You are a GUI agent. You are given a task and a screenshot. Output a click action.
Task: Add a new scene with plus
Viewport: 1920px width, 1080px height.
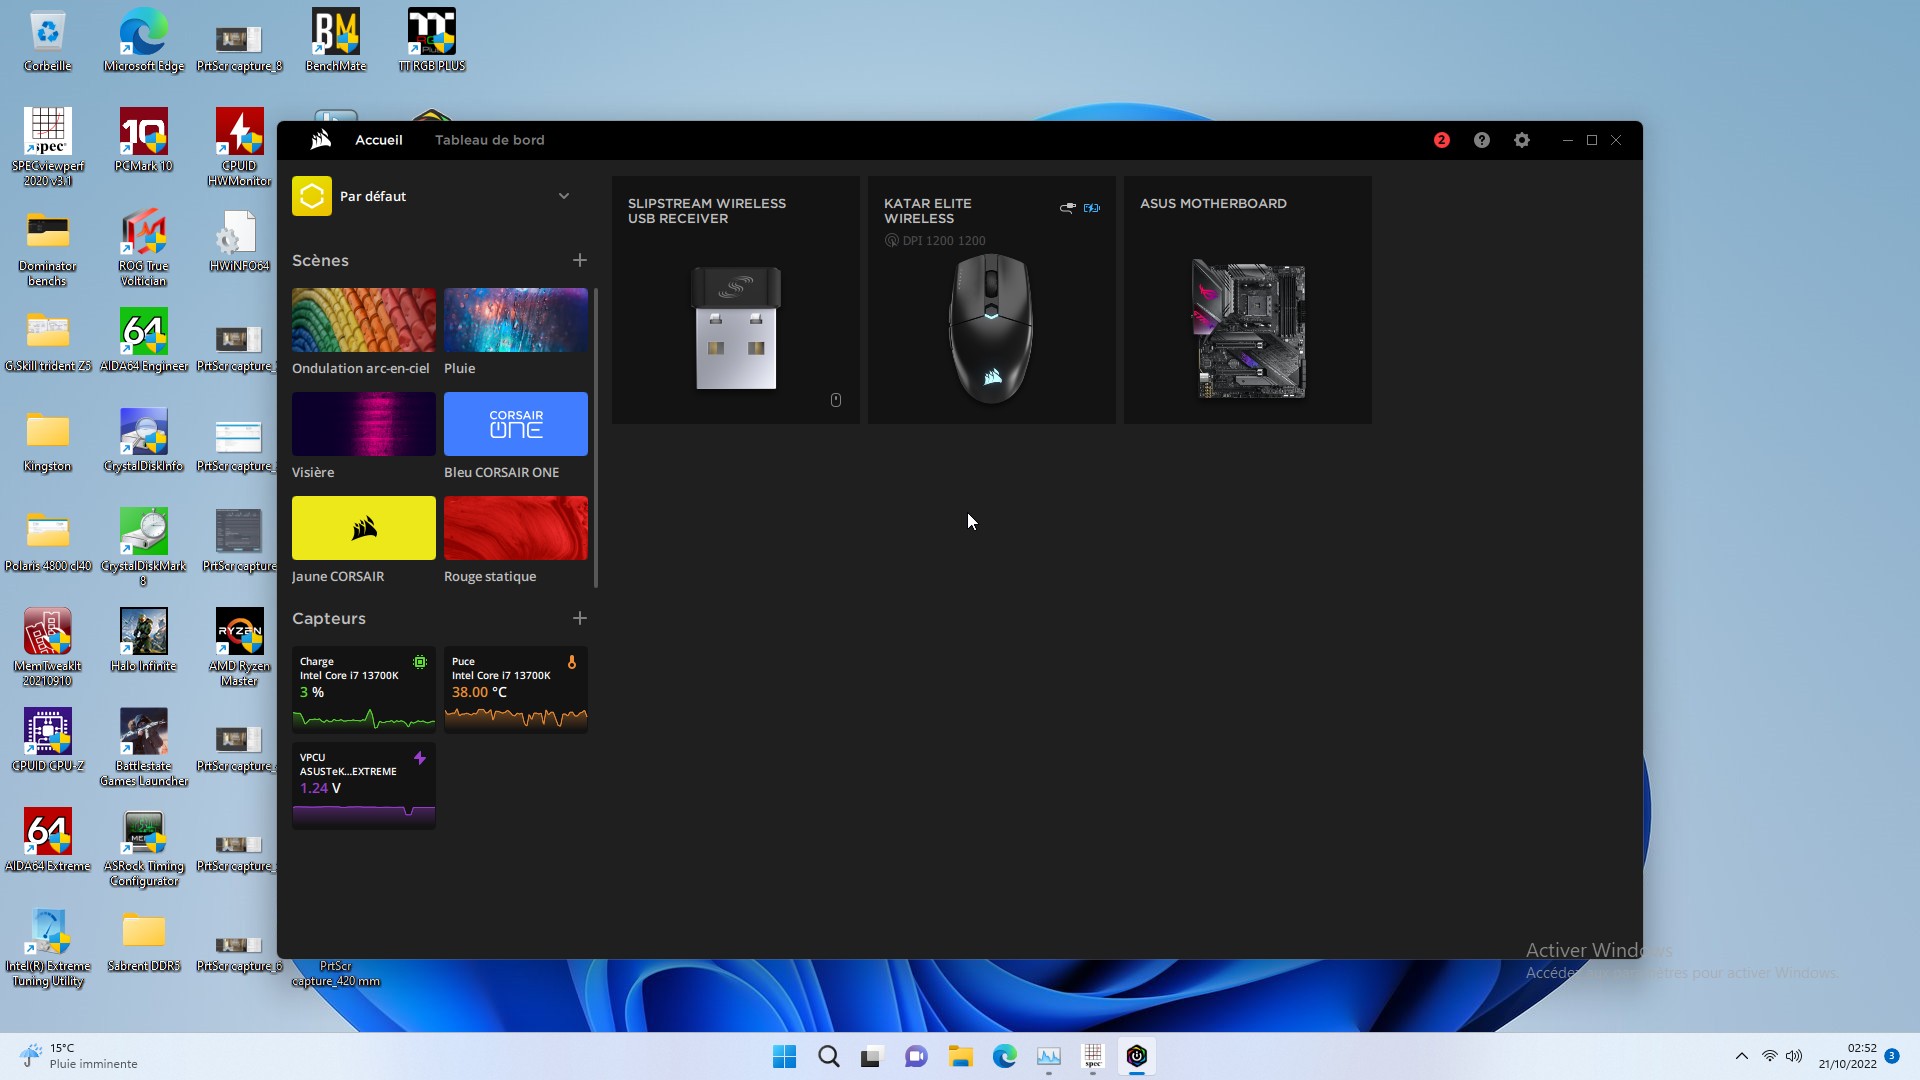pyautogui.click(x=579, y=260)
